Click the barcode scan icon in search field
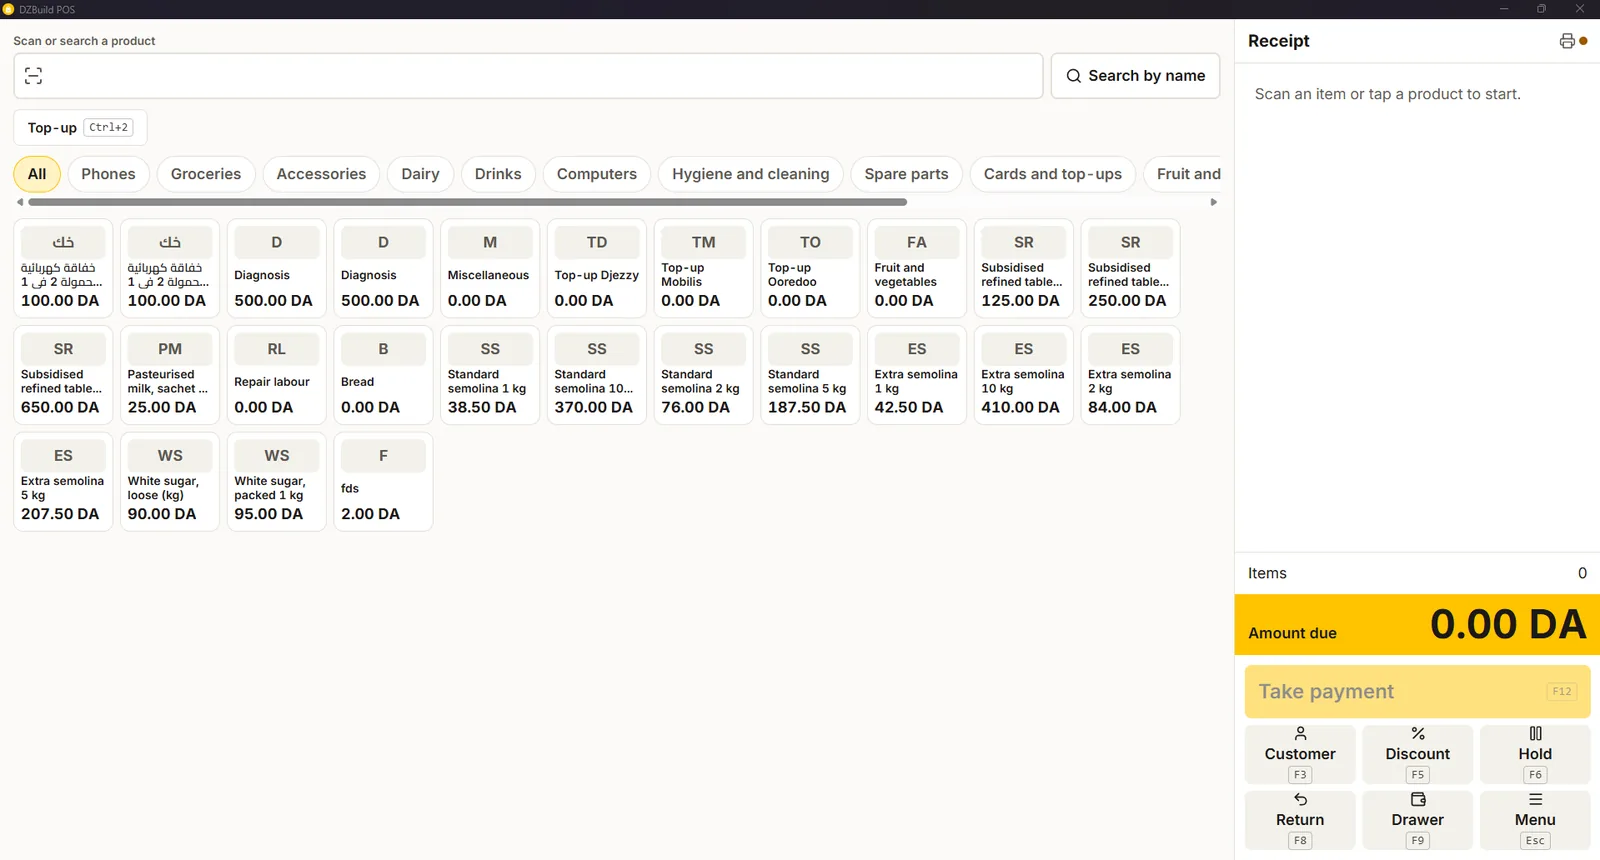 pos(33,76)
